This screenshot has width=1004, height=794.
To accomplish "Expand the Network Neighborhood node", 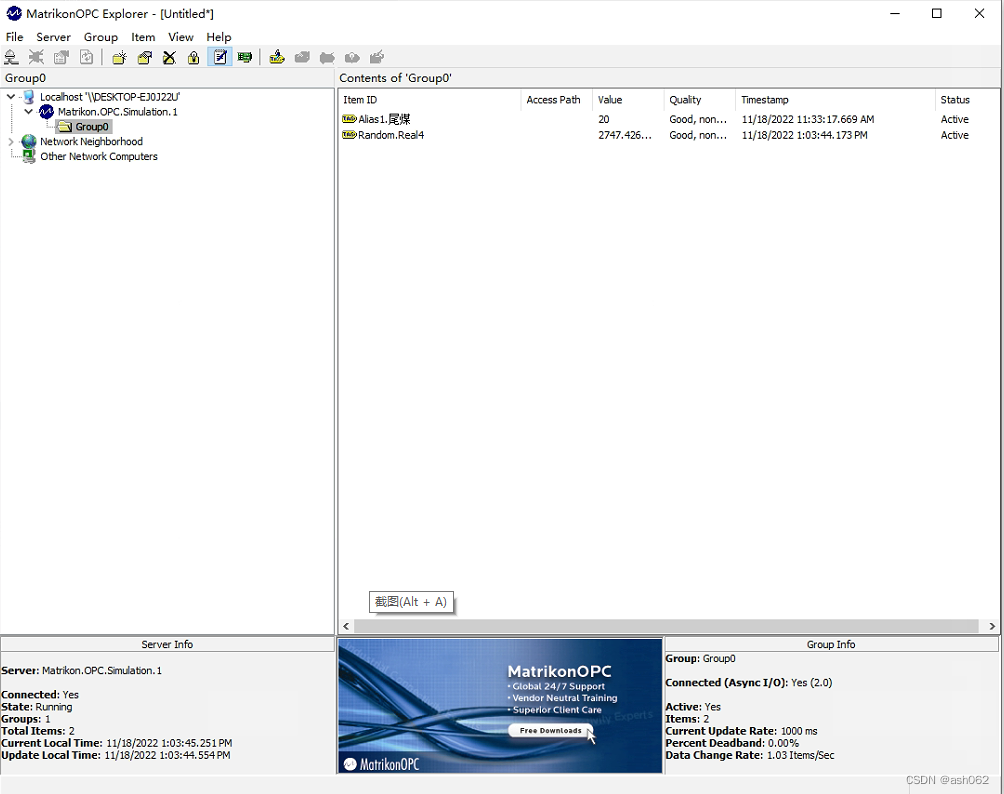I will click(11, 142).
